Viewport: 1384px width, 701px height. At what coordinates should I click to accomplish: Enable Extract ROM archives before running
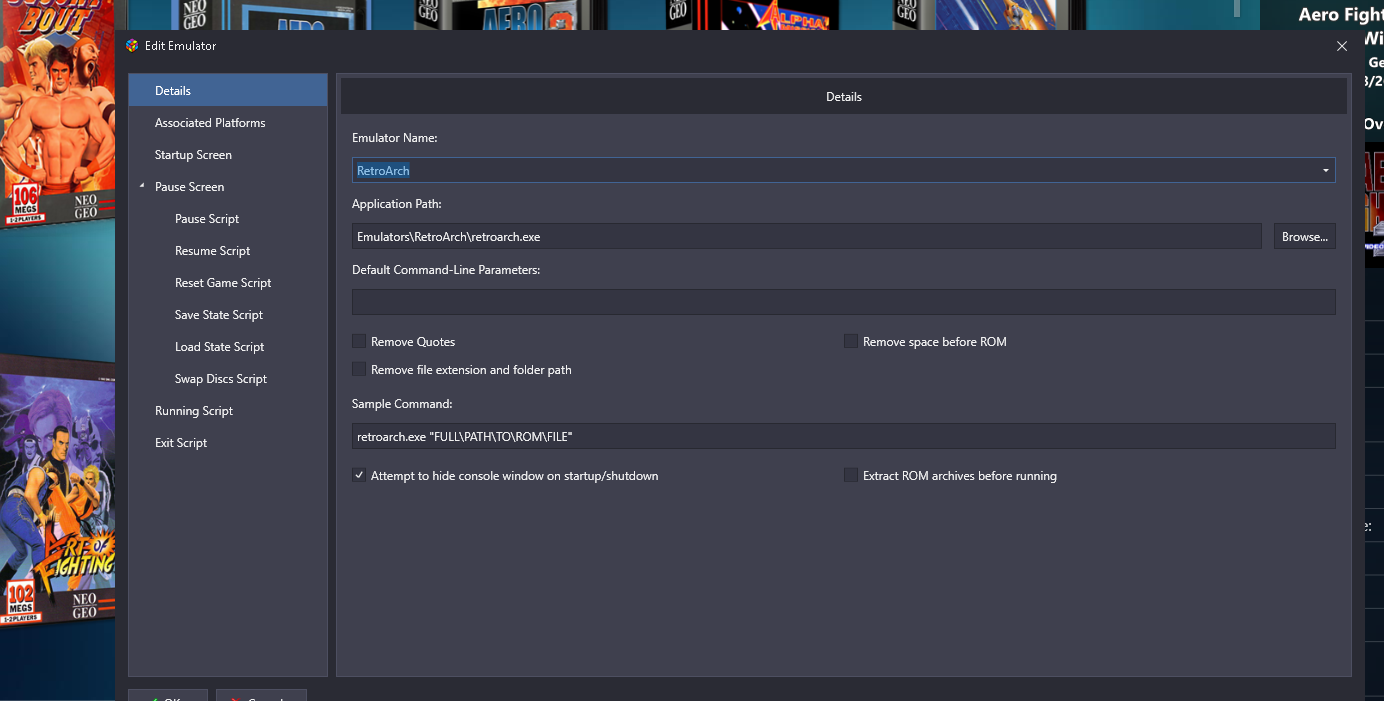[851, 475]
